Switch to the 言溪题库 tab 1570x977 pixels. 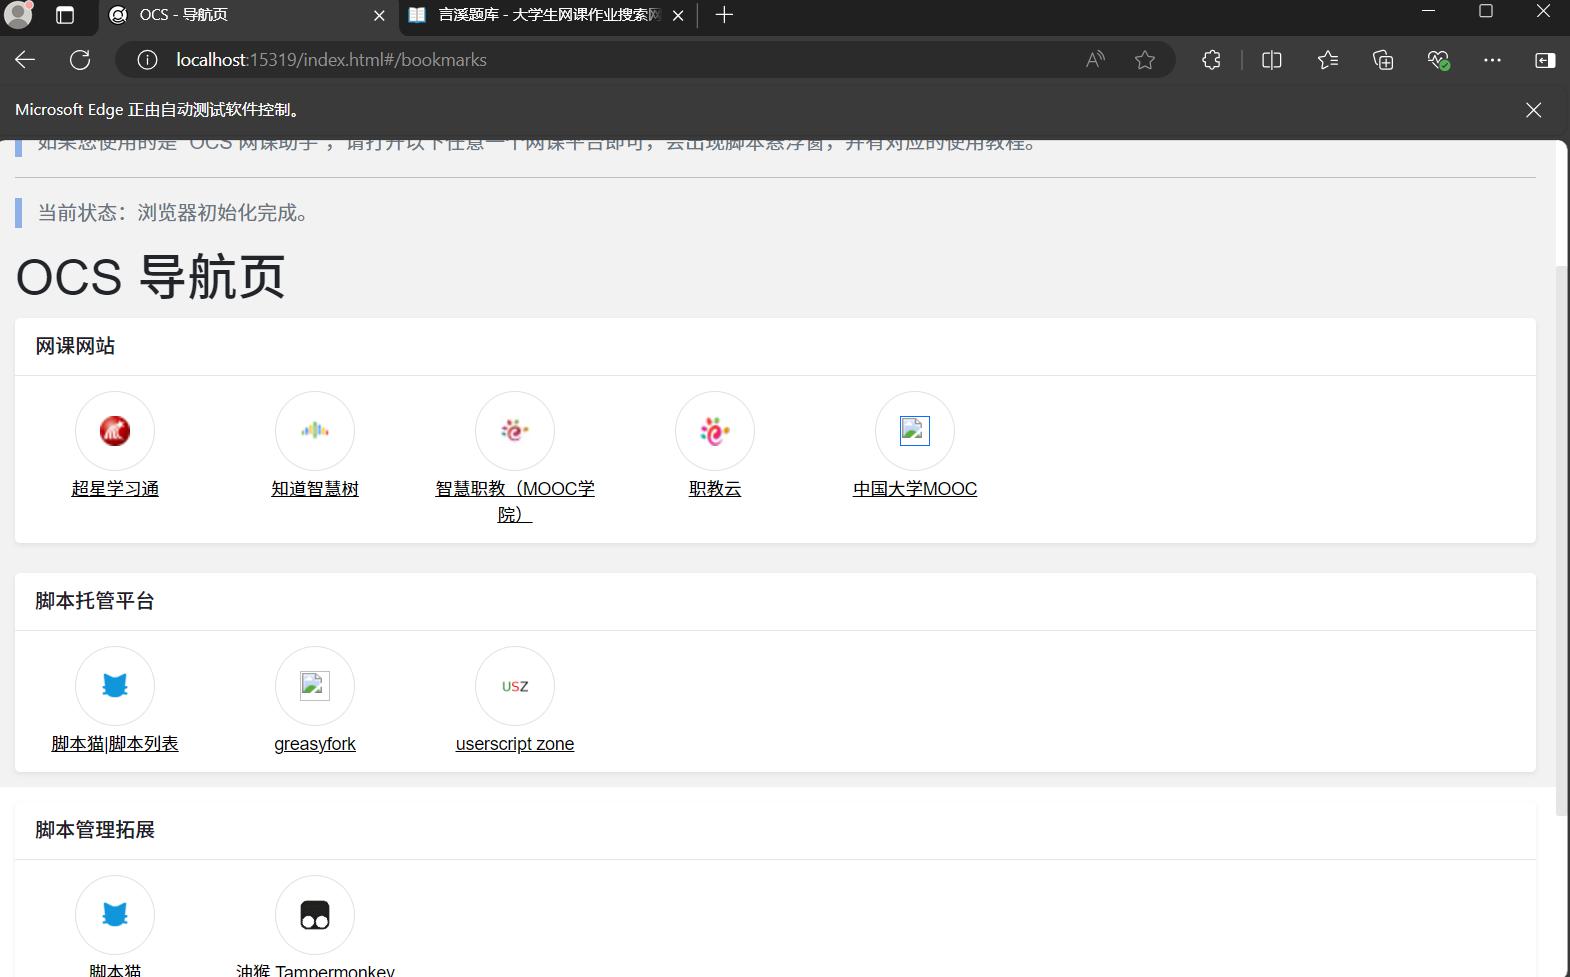tap(549, 15)
